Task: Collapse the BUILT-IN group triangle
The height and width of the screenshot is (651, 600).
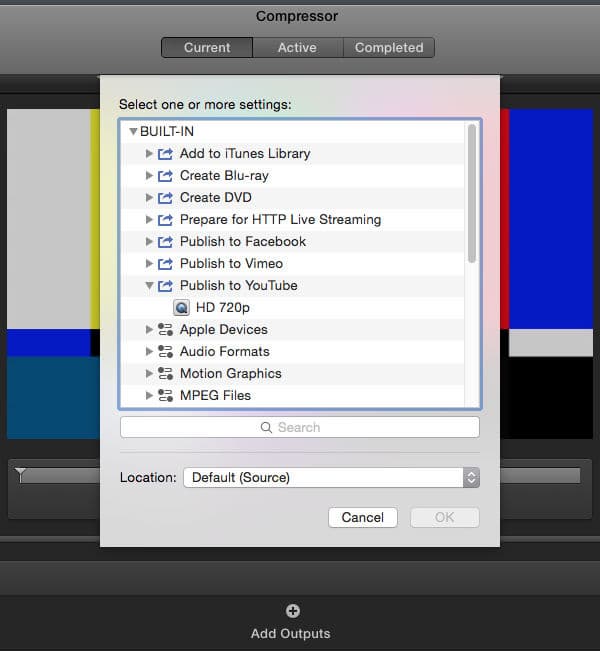Action: pos(133,132)
